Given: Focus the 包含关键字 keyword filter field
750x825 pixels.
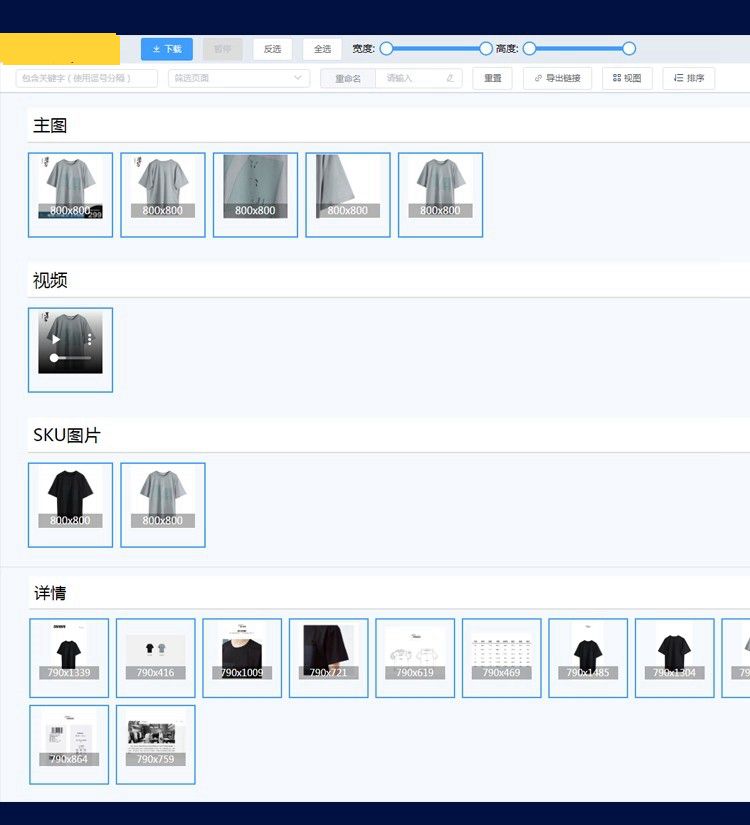Looking at the screenshot, I should tap(86, 78).
